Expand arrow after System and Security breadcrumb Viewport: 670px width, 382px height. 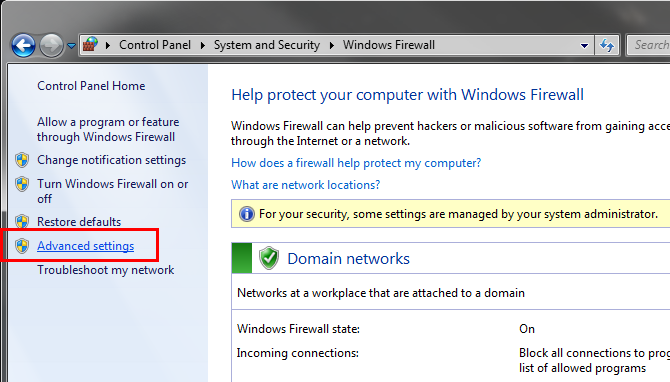332,45
